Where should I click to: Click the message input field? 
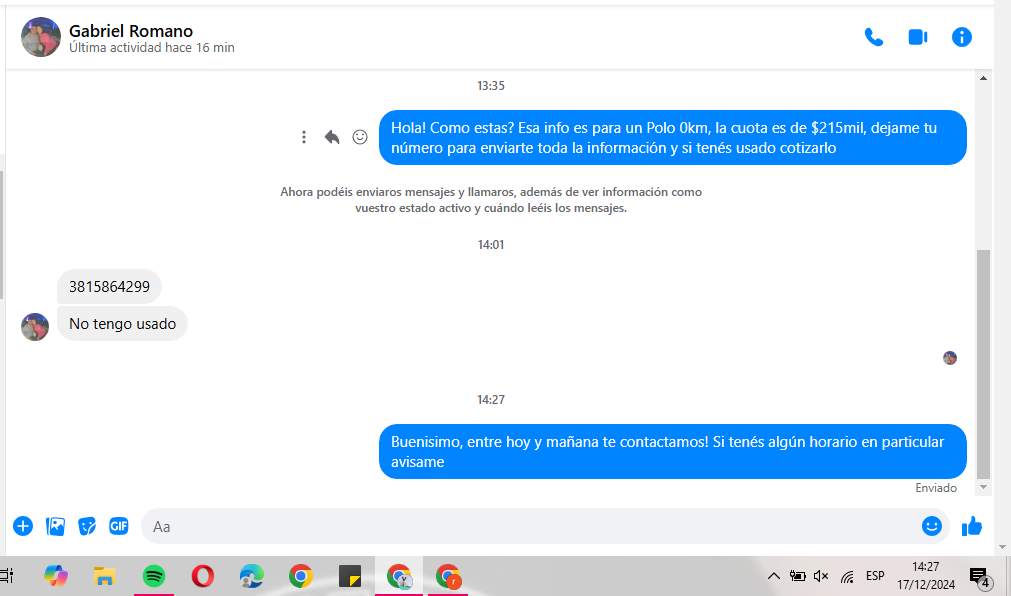(x=530, y=526)
